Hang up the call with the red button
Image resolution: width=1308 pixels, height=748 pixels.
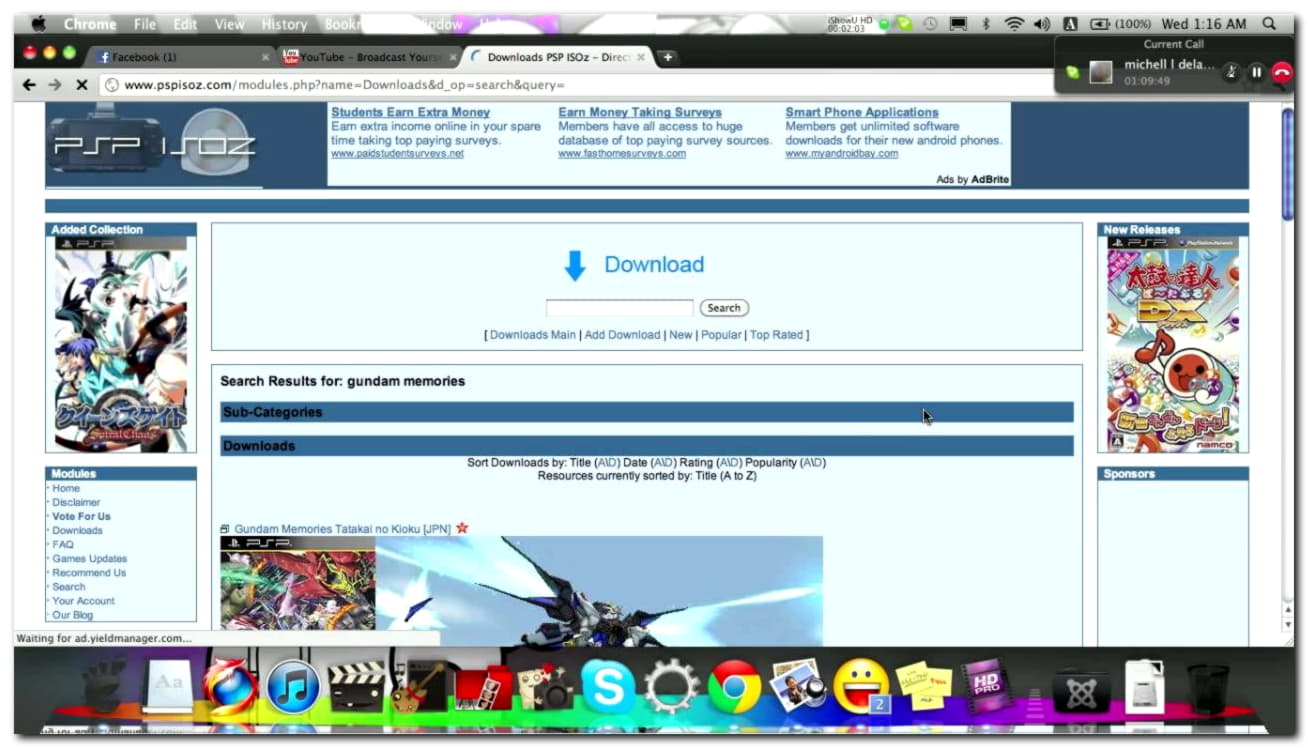[1282, 72]
